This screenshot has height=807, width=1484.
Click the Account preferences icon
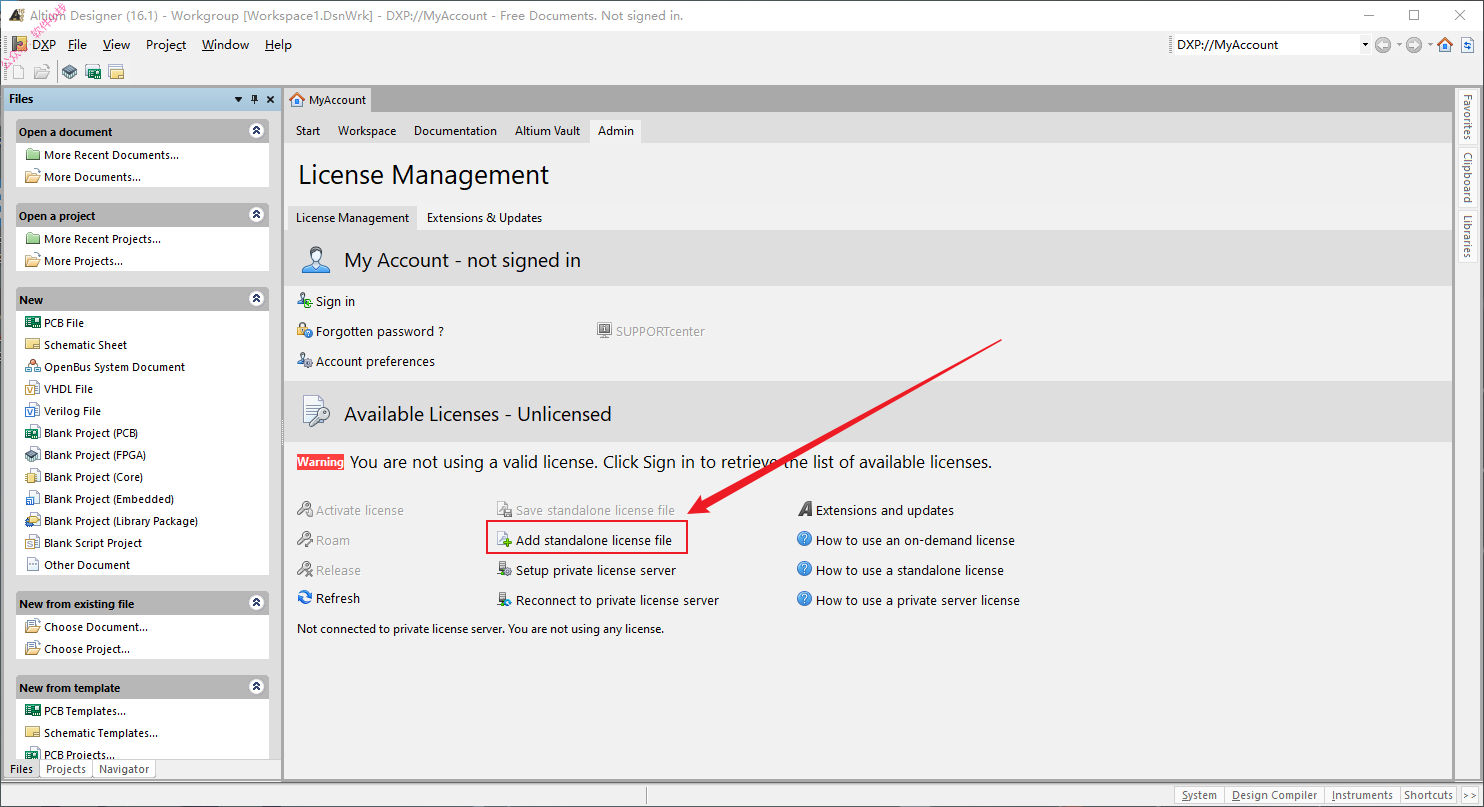(x=305, y=361)
